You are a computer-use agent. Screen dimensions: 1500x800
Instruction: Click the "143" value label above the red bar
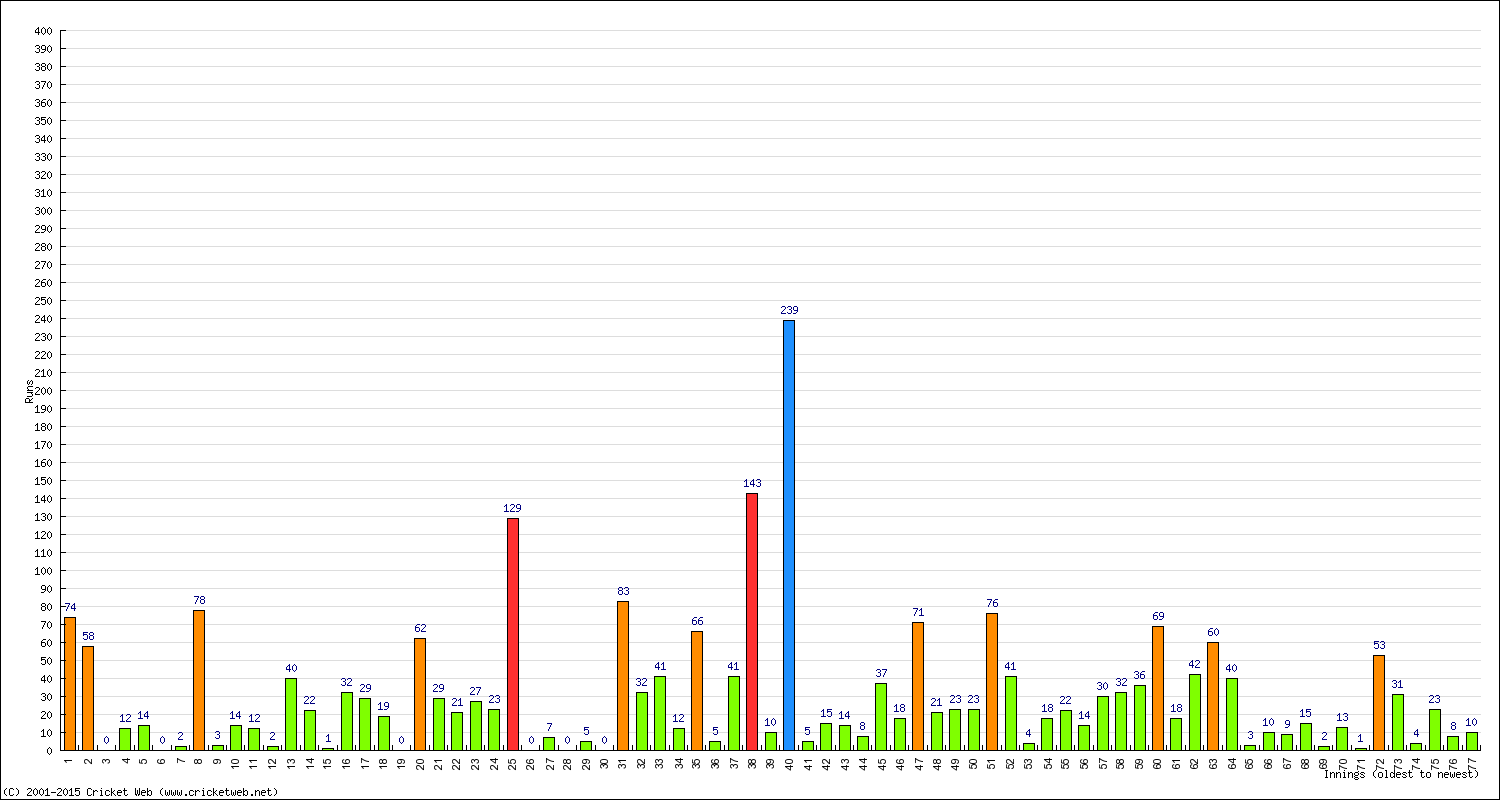(752, 483)
